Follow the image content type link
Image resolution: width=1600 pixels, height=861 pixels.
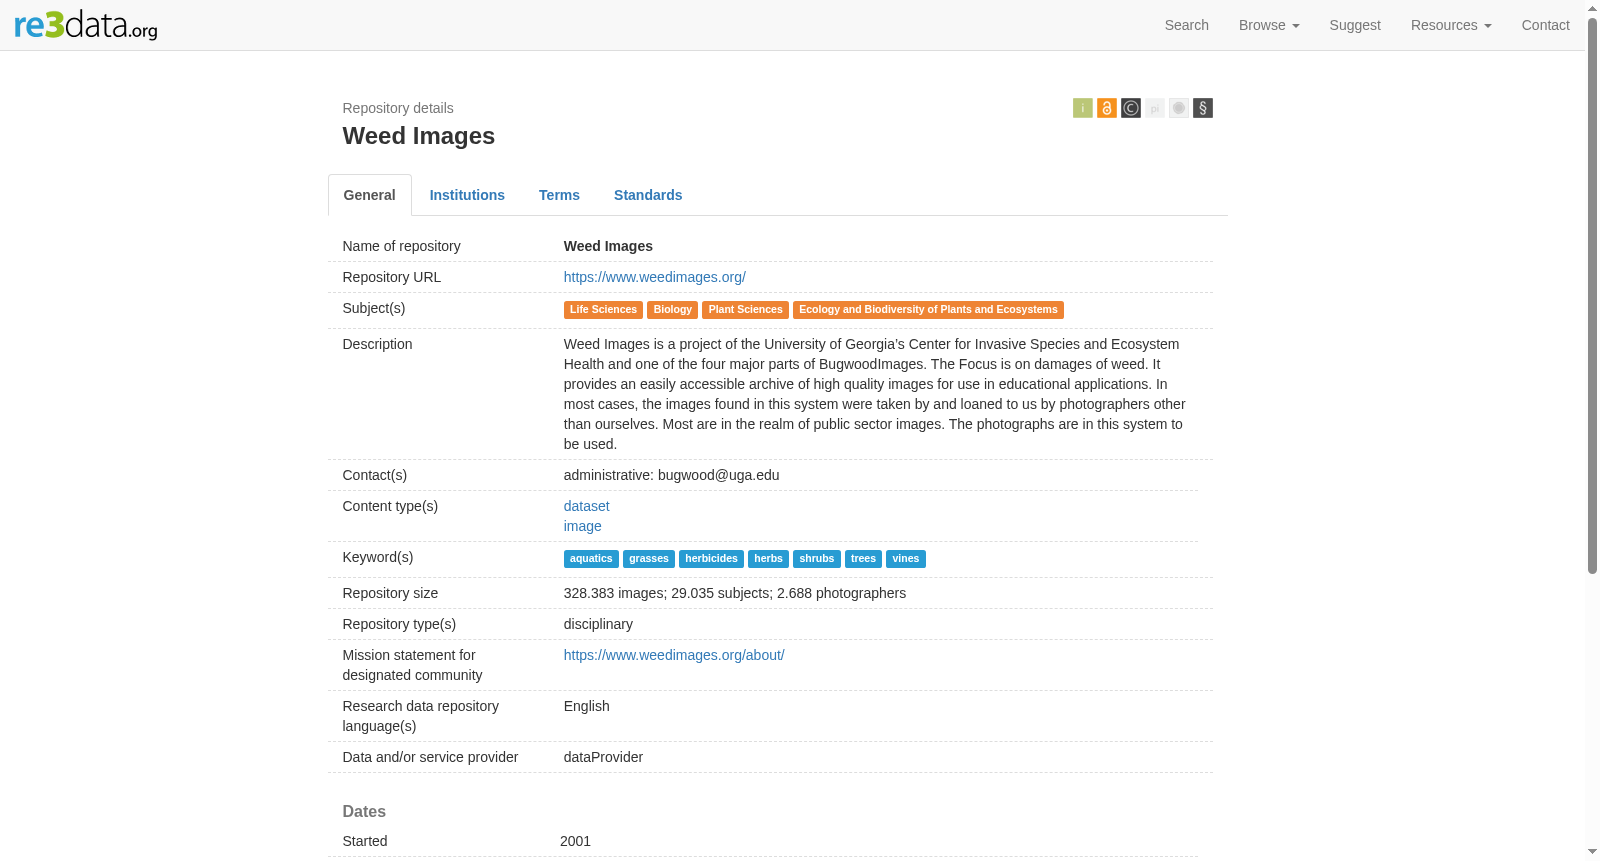click(x=582, y=526)
